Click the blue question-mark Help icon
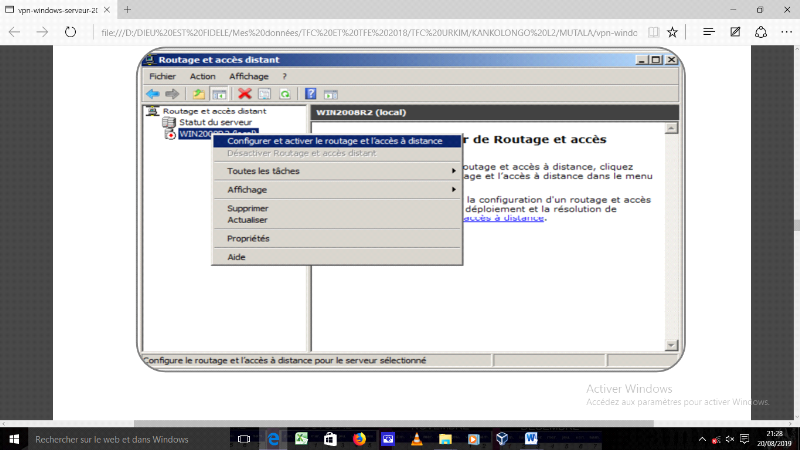Screen dimensions: 800x450 [311, 94]
